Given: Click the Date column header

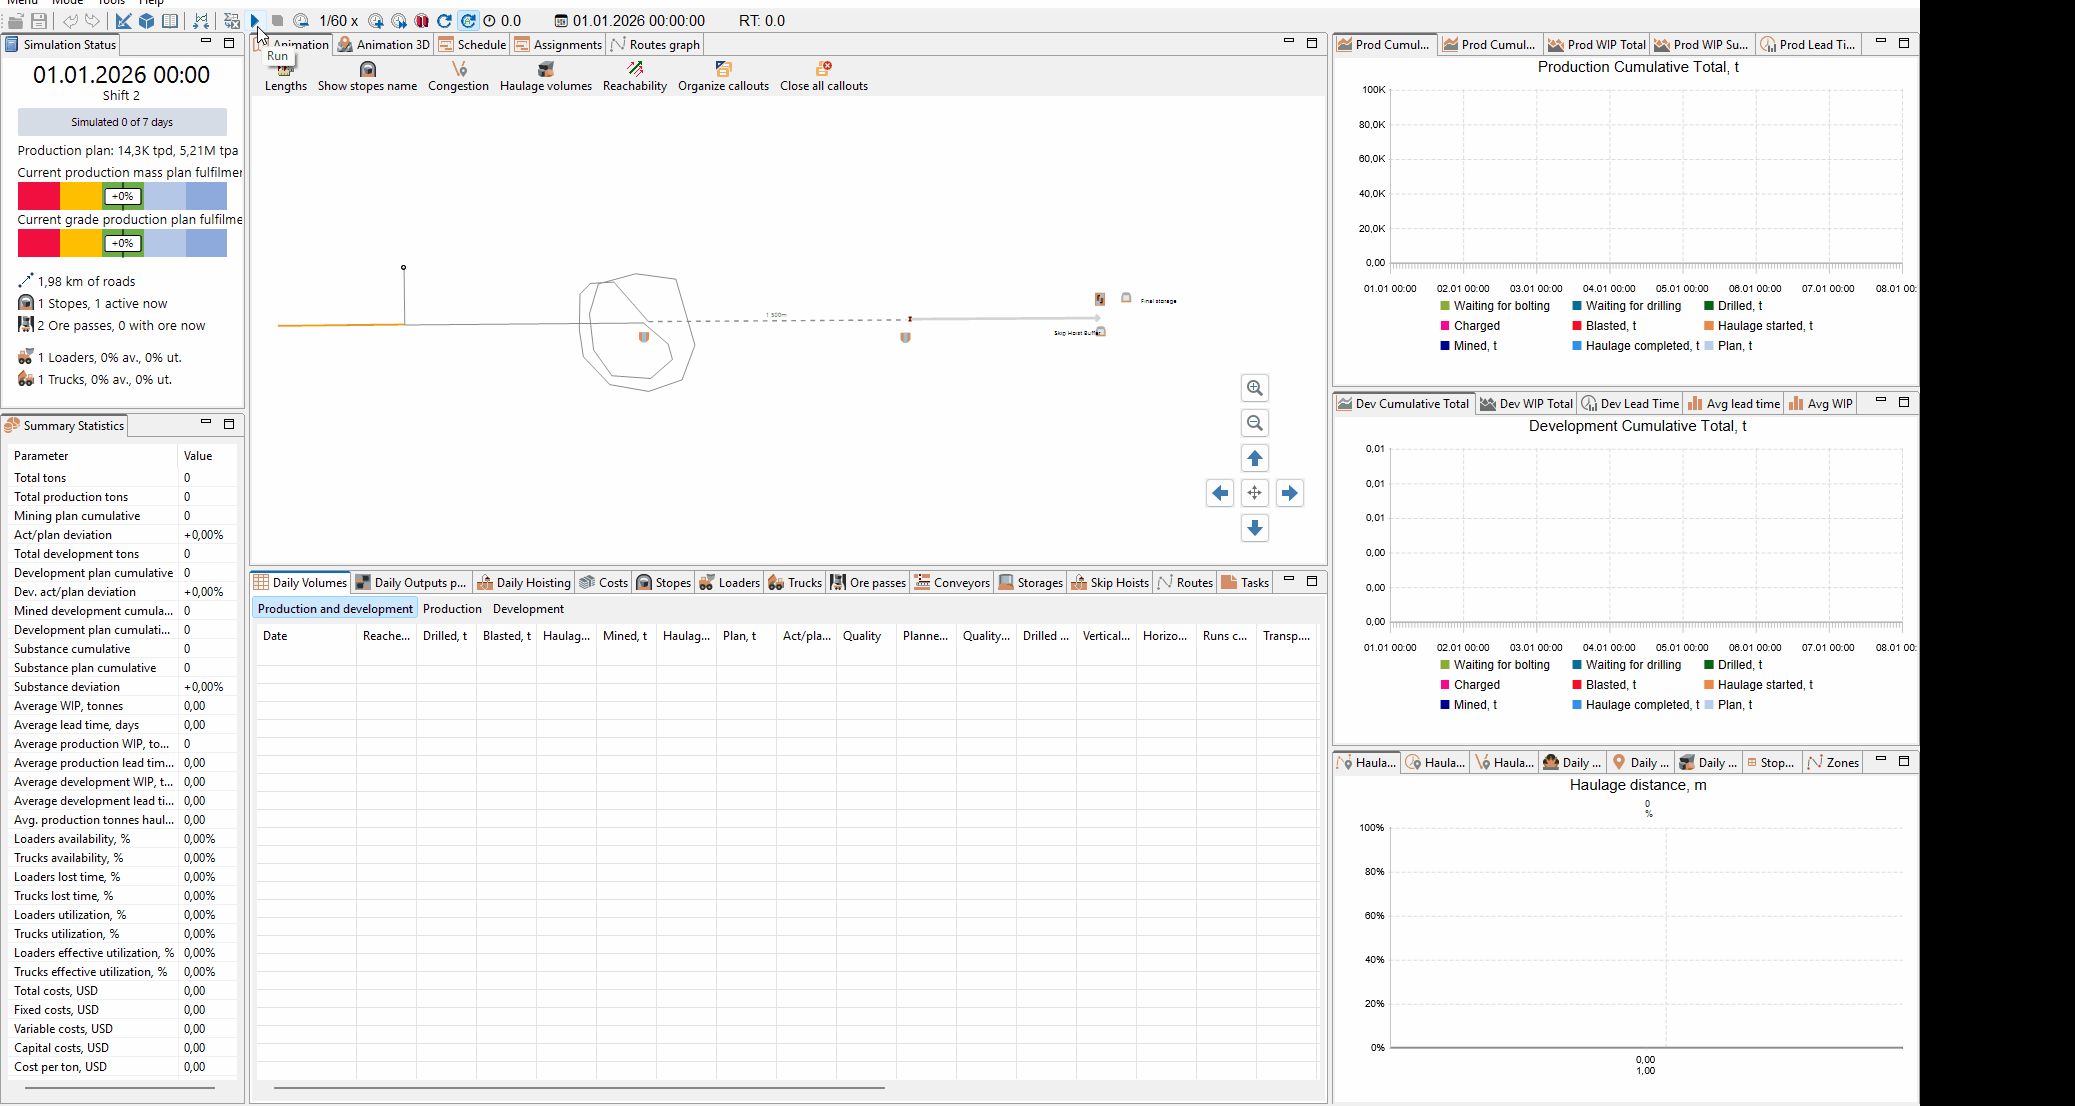Looking at the screenshot, I should pos(305,636).
